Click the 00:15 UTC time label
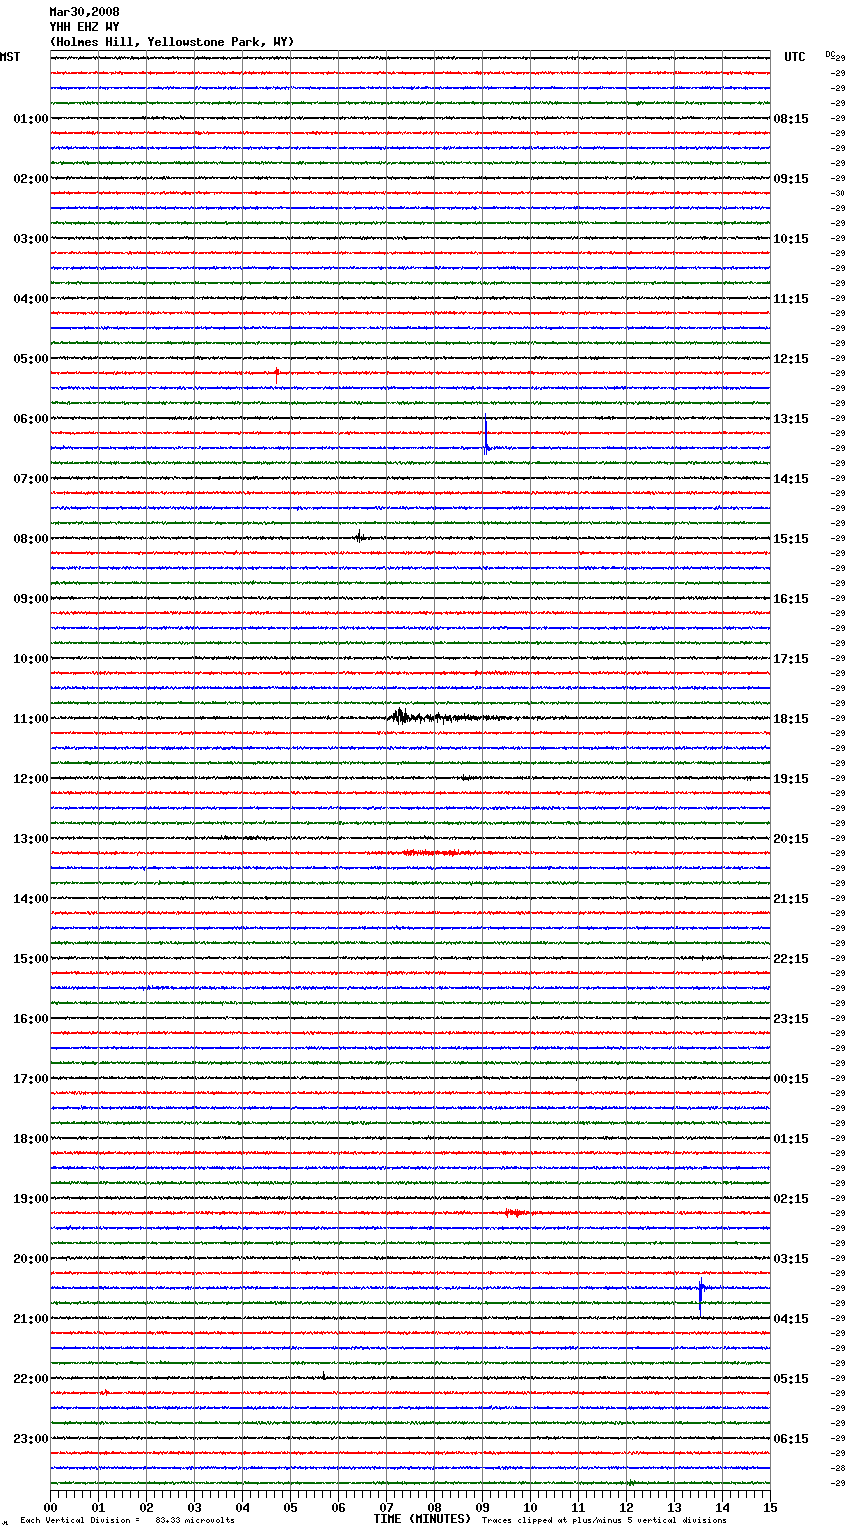Image resolution: width=850 pixels, height=1534 pixels. 791,1079
